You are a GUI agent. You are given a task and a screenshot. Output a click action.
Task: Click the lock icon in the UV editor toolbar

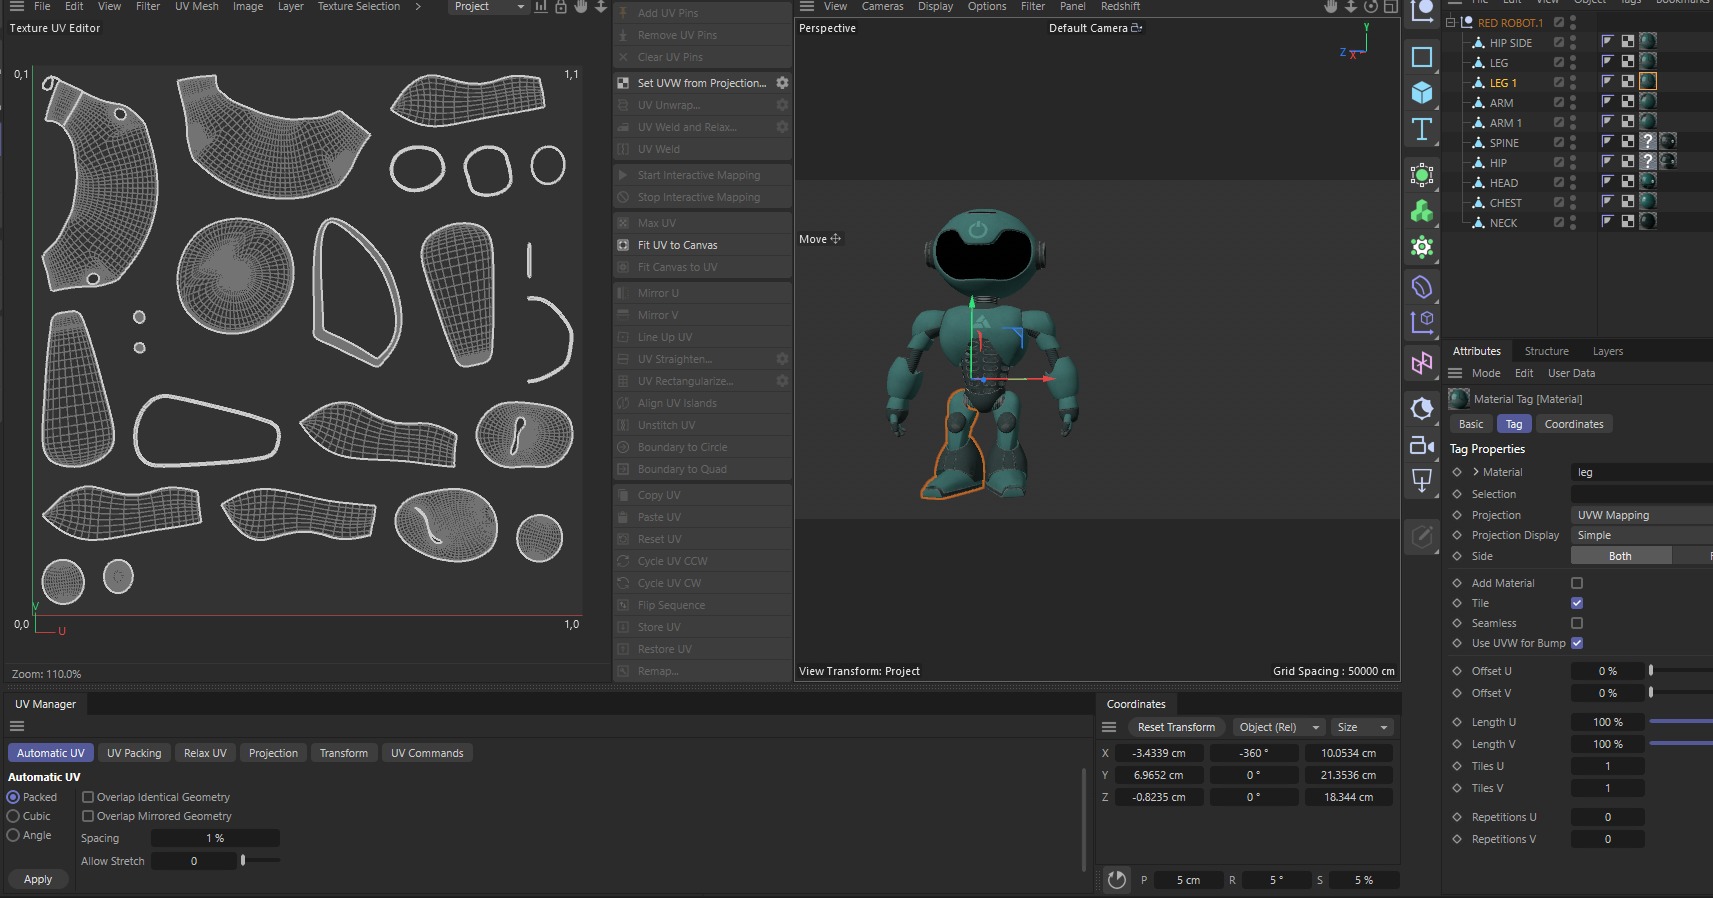pos(561,7)
